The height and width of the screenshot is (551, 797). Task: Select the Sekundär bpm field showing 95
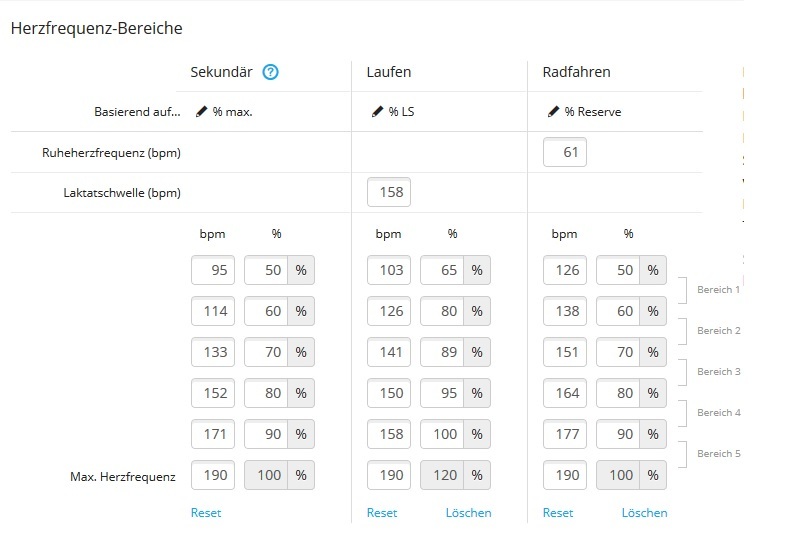[x=213, y=270]
